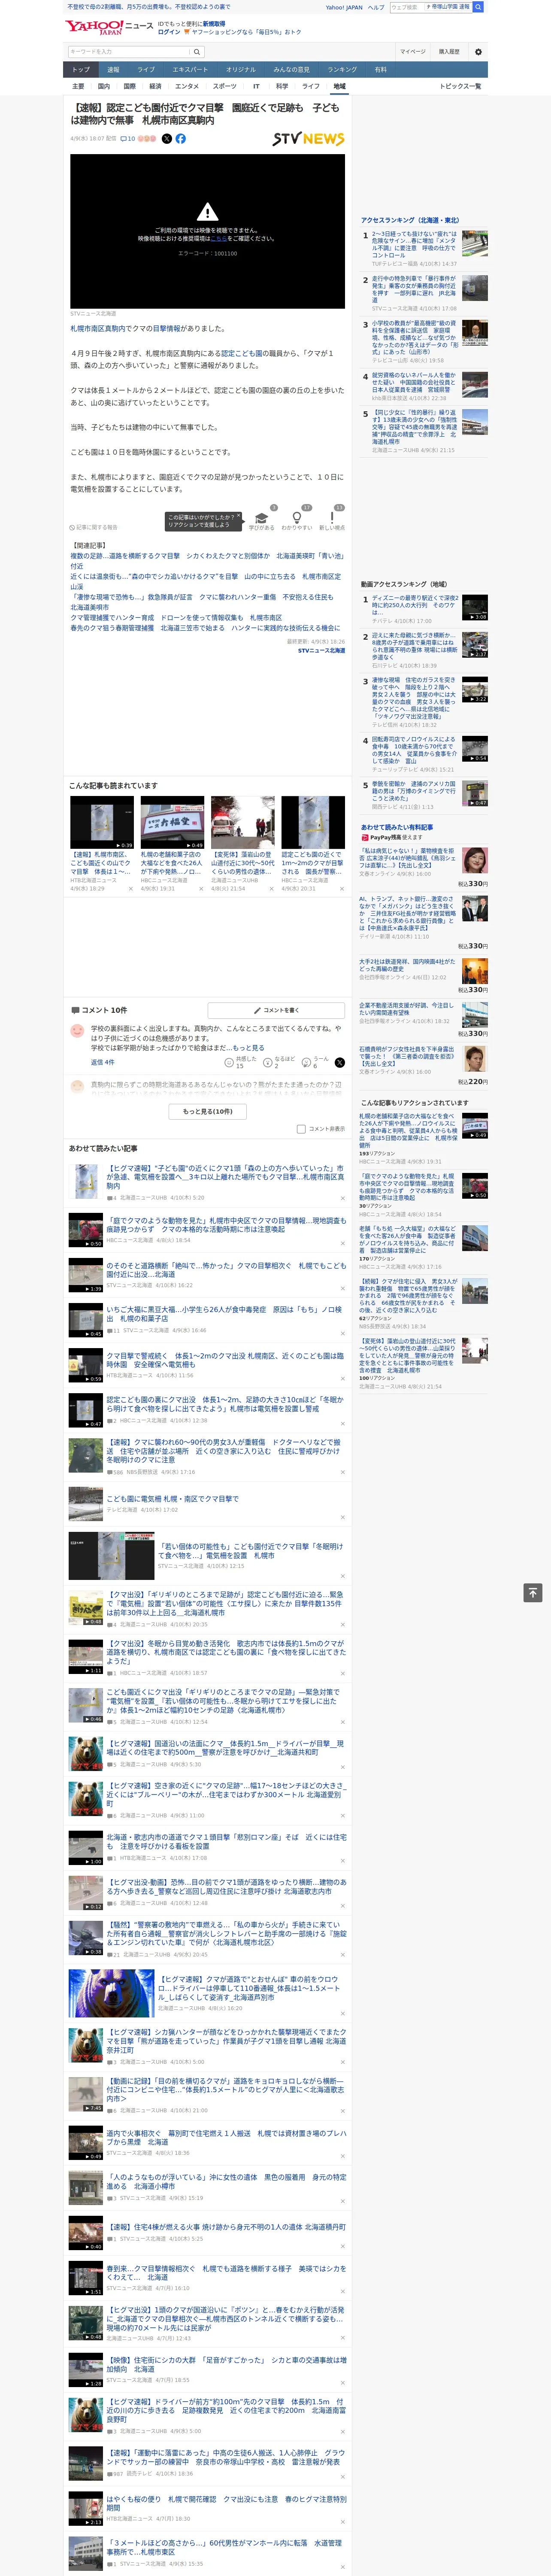Click STVニュース北海道 source link below update time
Image resolution: width=551 pixels, height=2576 pixels.
pyautogui.click(x=321, y=650)
